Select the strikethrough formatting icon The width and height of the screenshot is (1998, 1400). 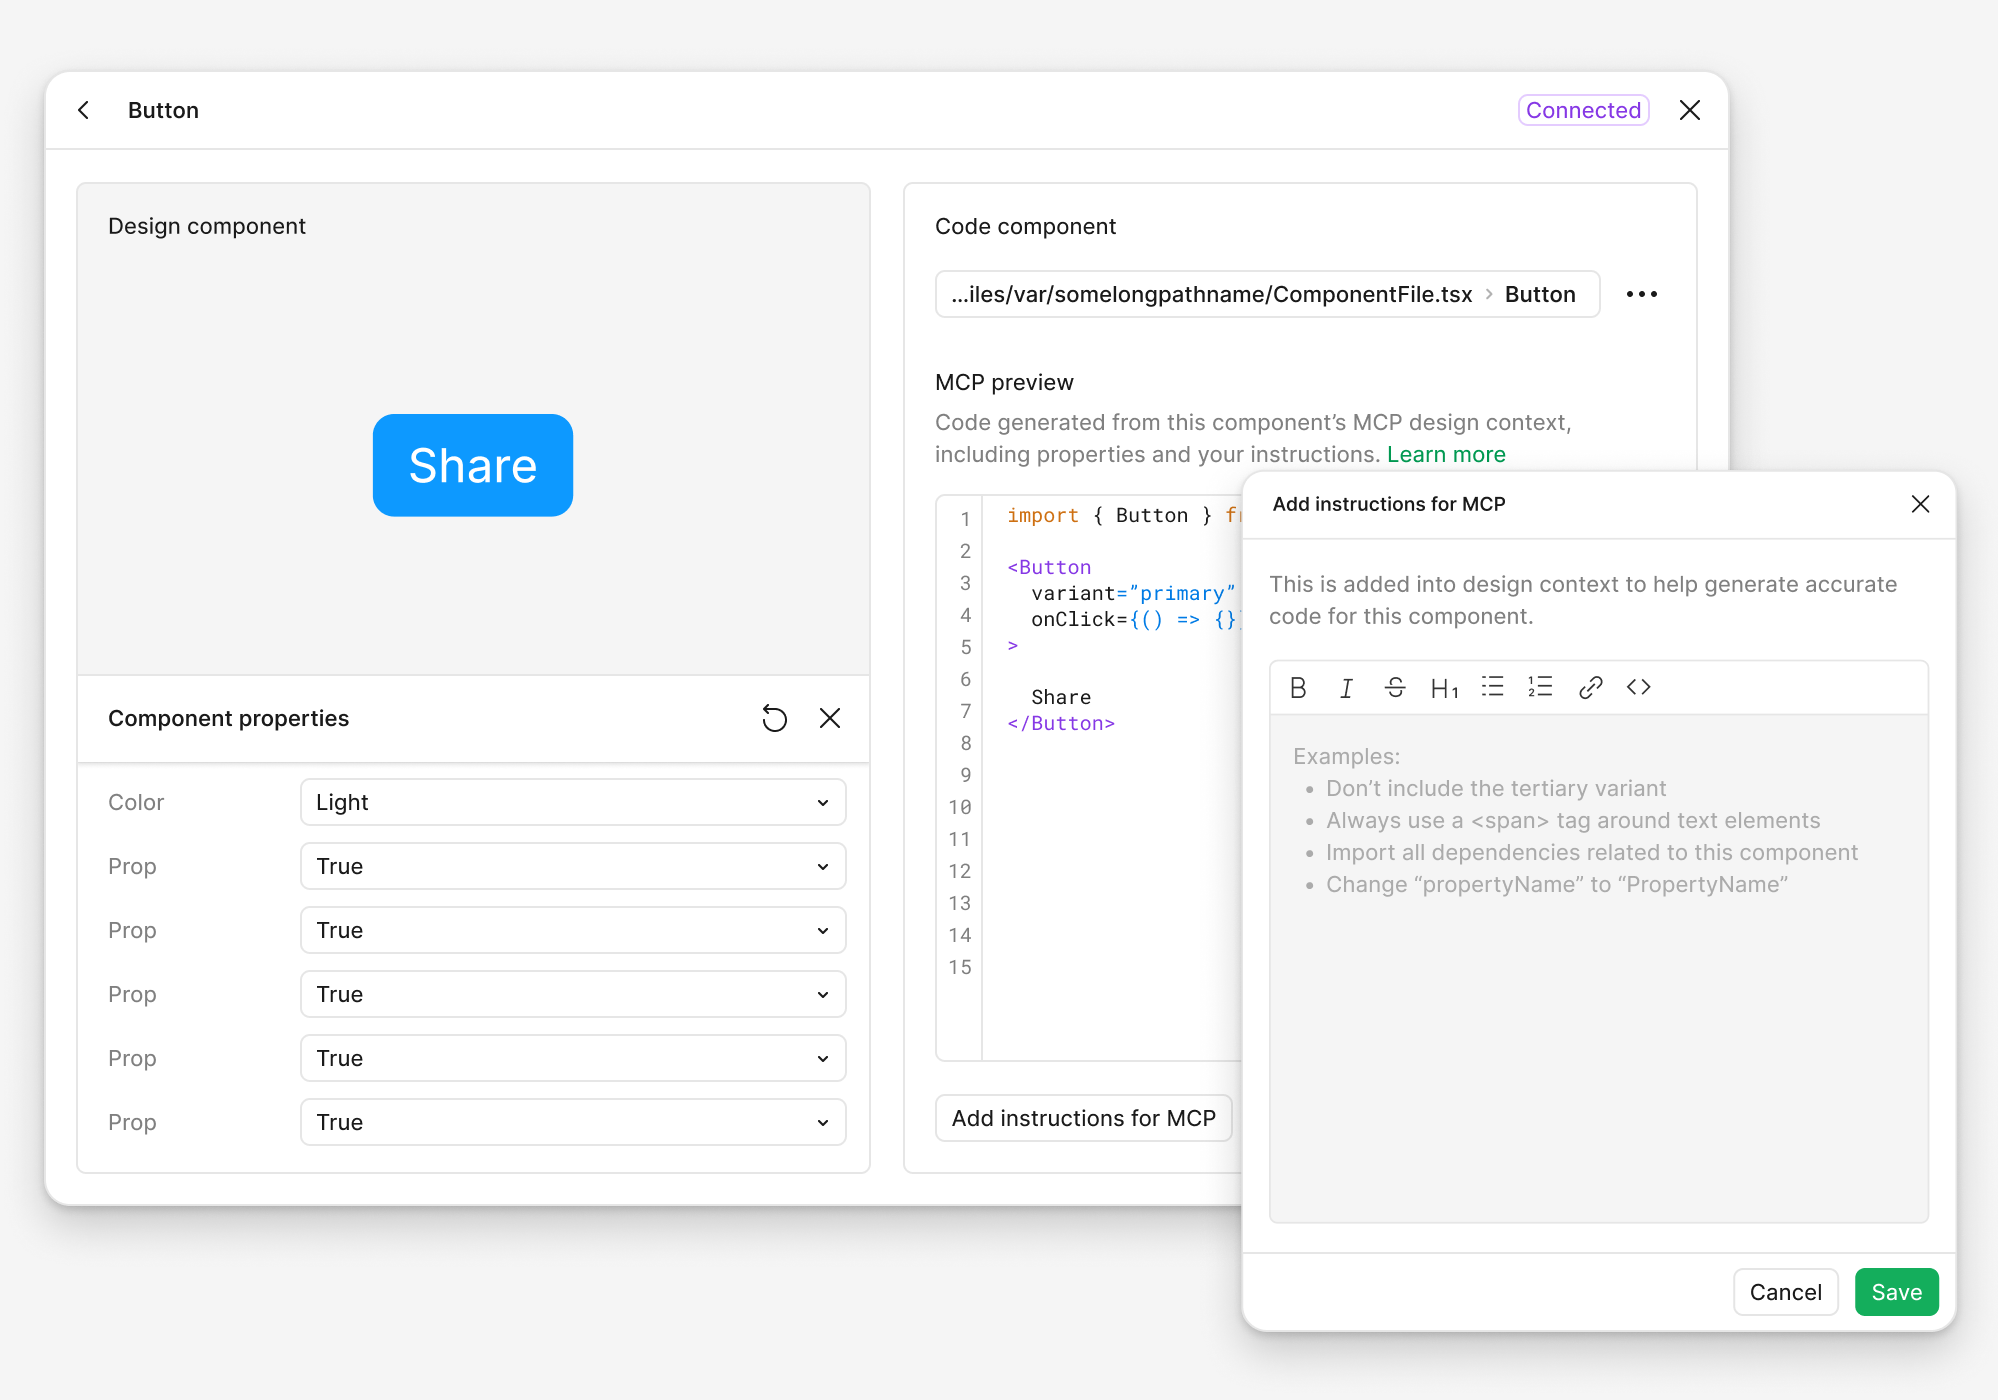[1395, 687]
